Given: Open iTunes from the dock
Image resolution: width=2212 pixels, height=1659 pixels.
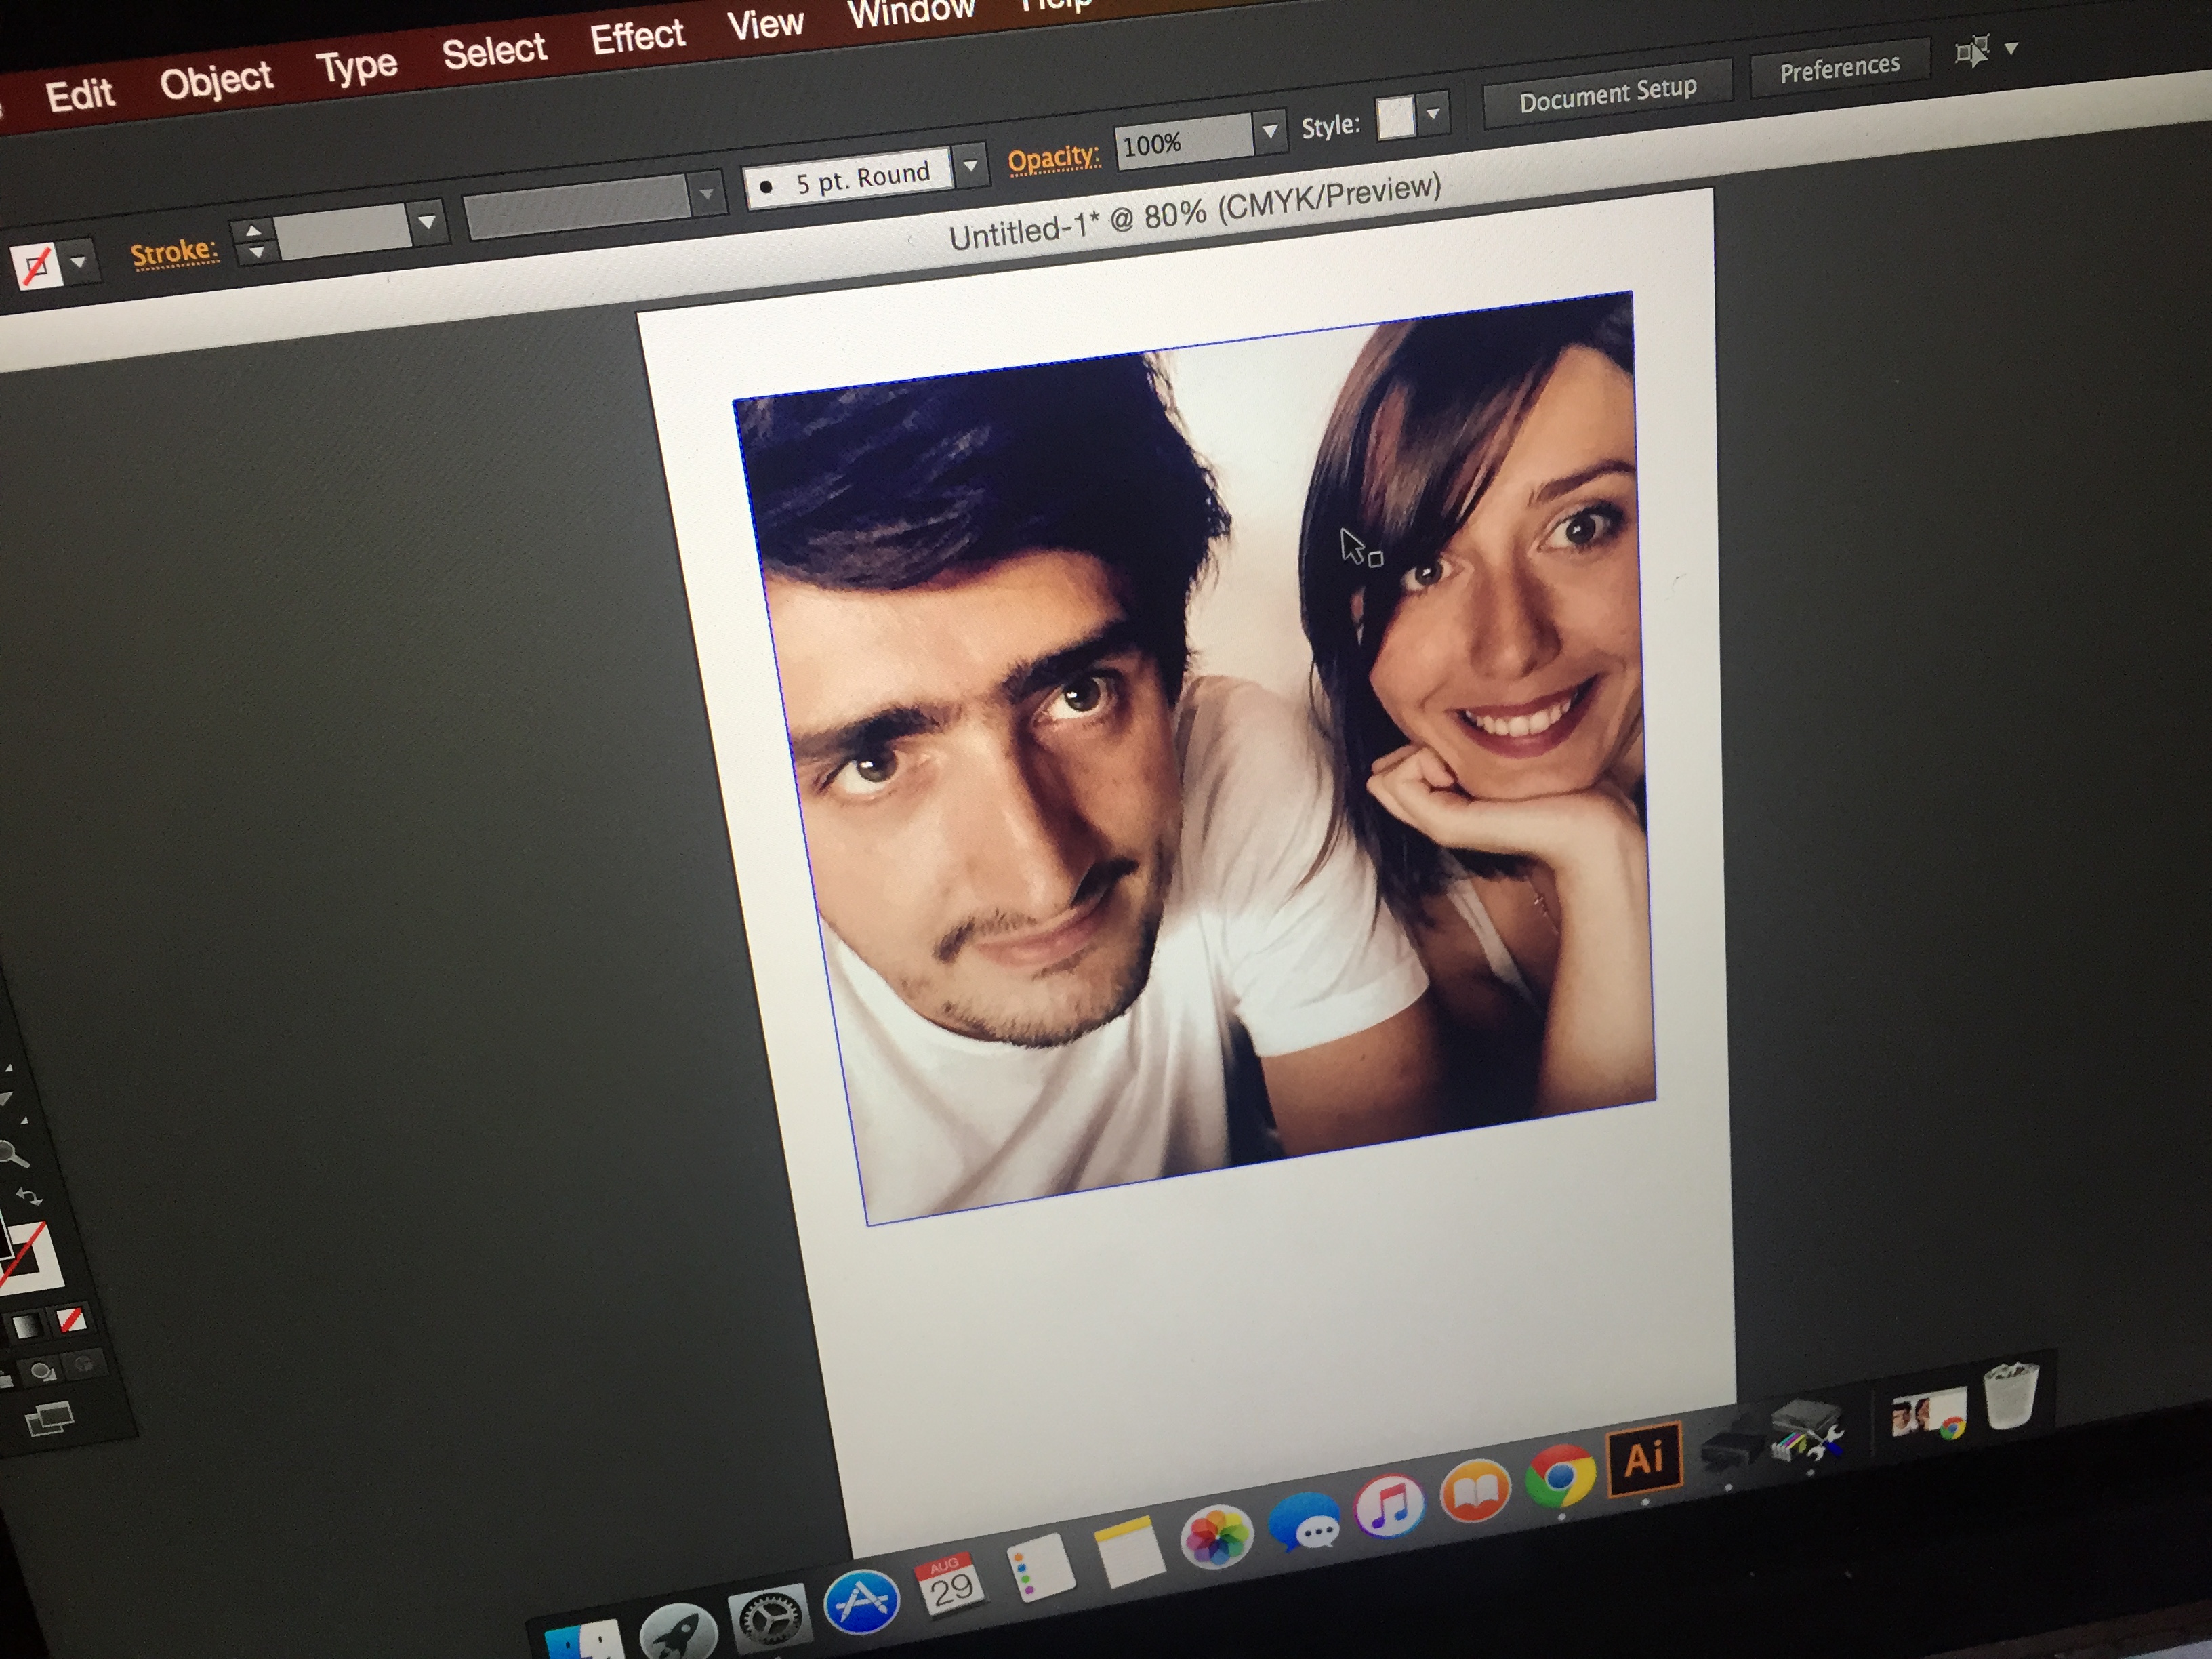Looking at the screenshot, I should click(x=1390, y=1505).
